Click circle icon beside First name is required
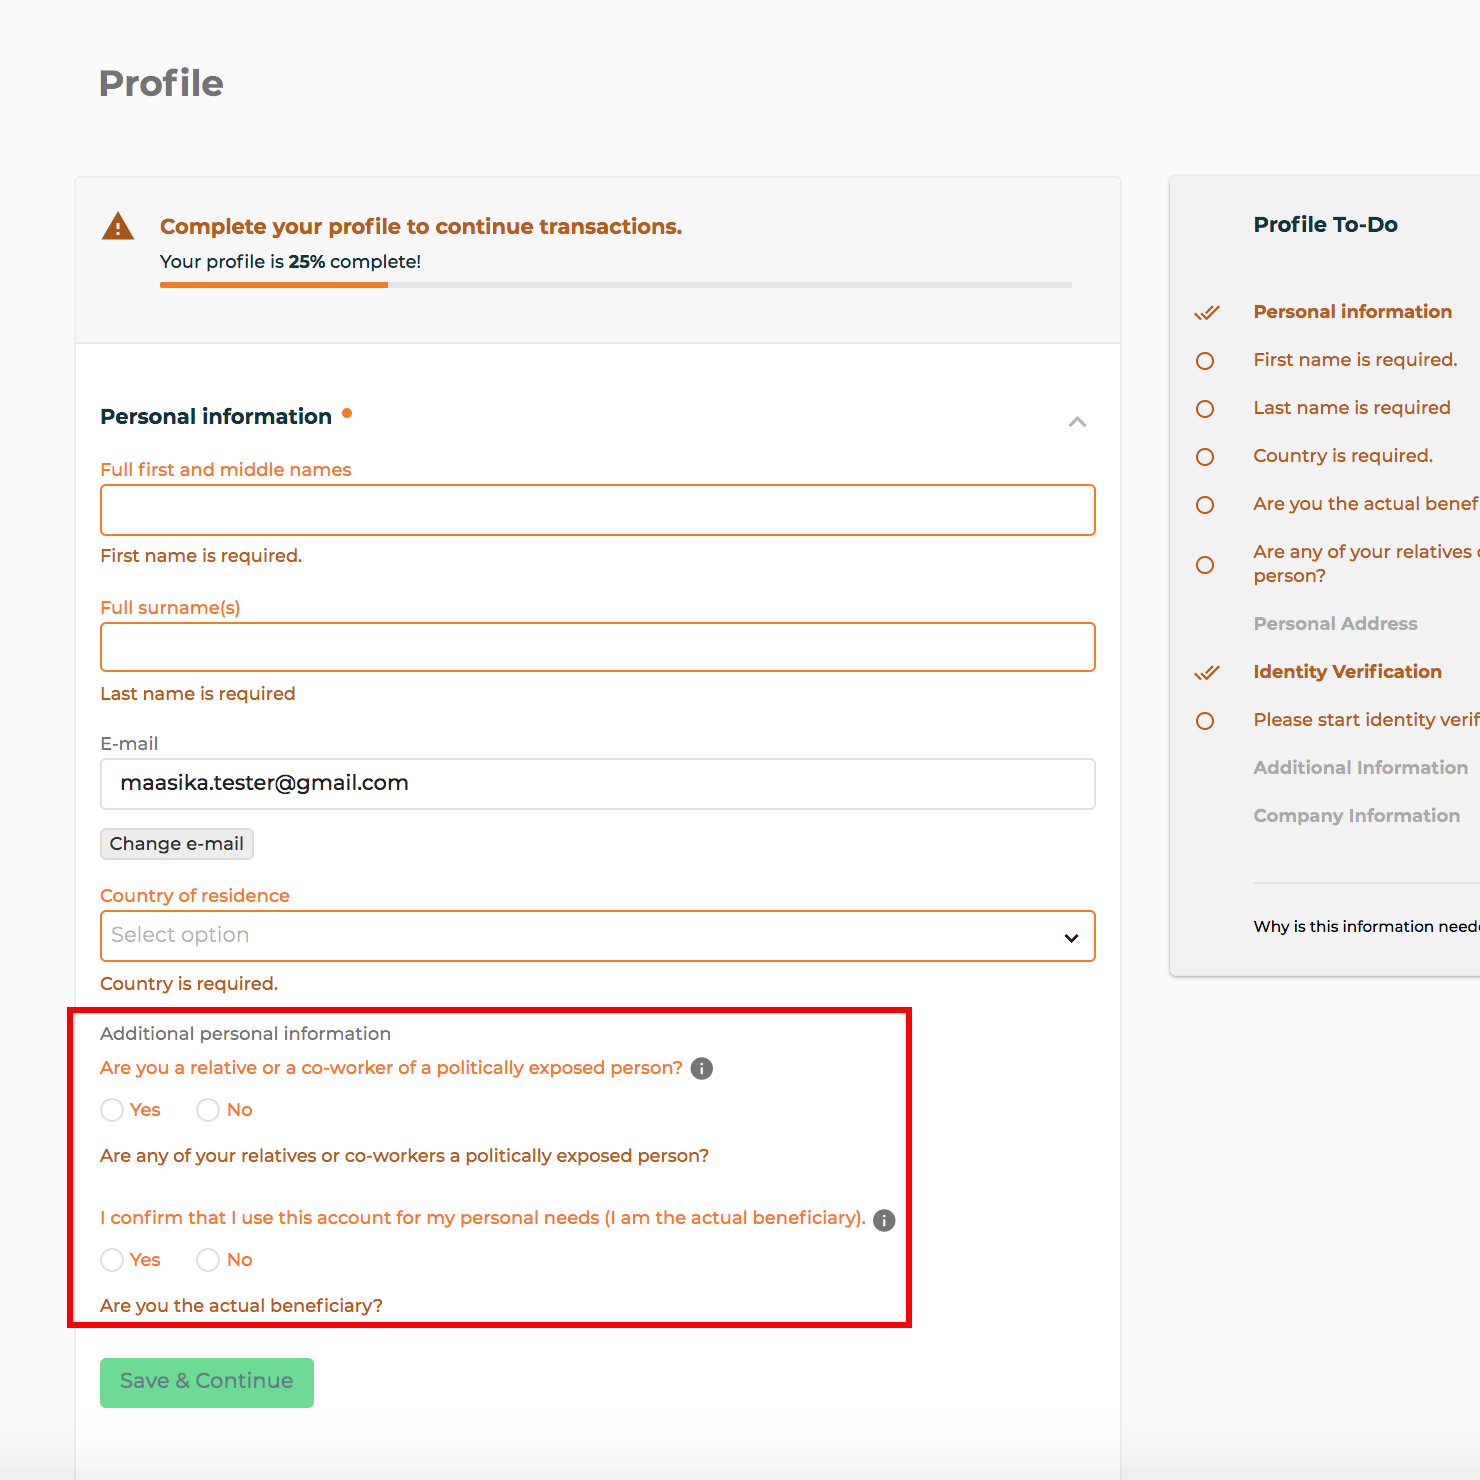 1205,361
